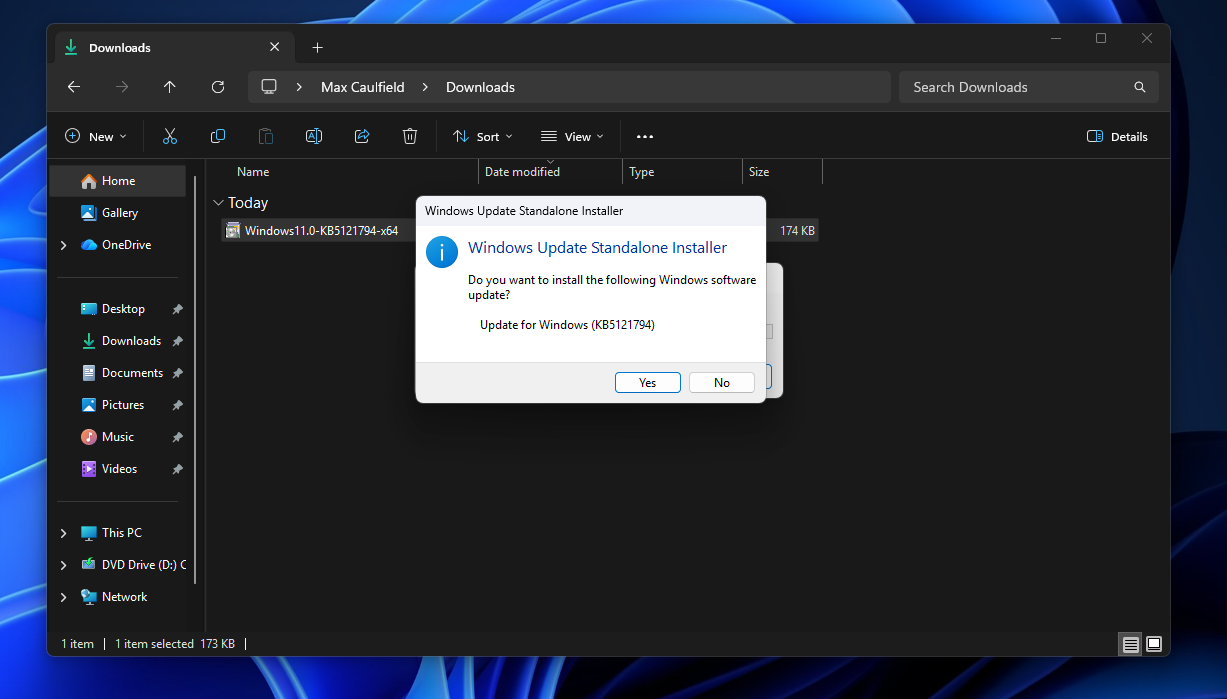
Task: Click the pin icon beside Desktop
Action: (x=177, y=309)
